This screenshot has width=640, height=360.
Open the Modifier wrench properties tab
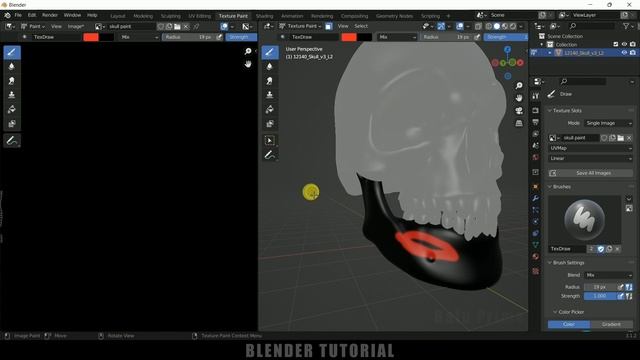pos(536,198)
